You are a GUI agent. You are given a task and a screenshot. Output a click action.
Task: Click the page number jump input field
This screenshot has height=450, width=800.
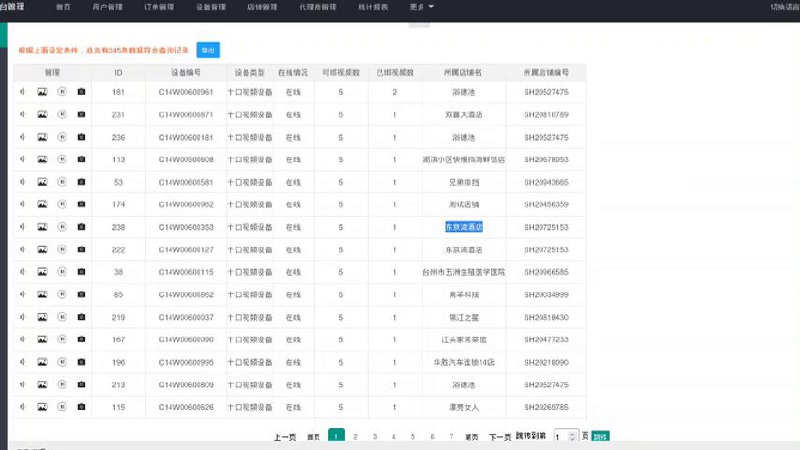point(562,437)
